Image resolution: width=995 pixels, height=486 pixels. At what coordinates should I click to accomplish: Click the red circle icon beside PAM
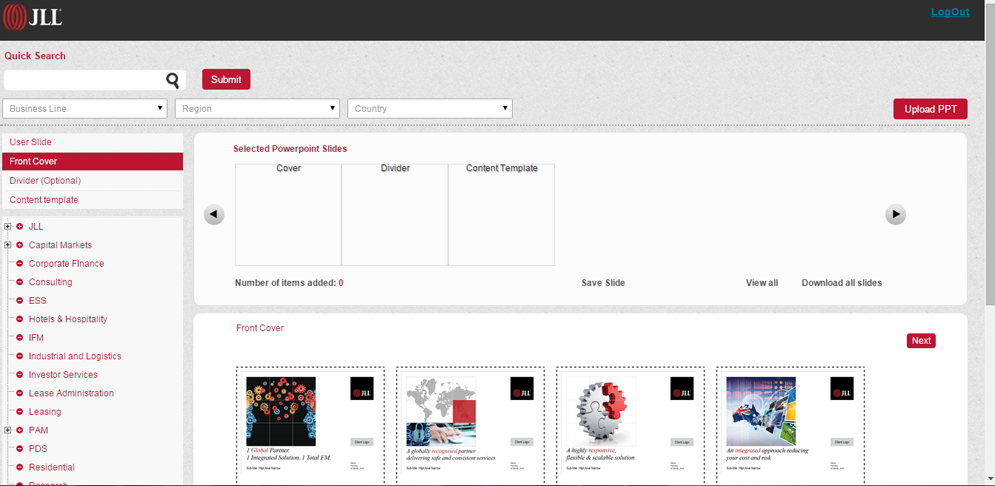(x=20, y=430)
